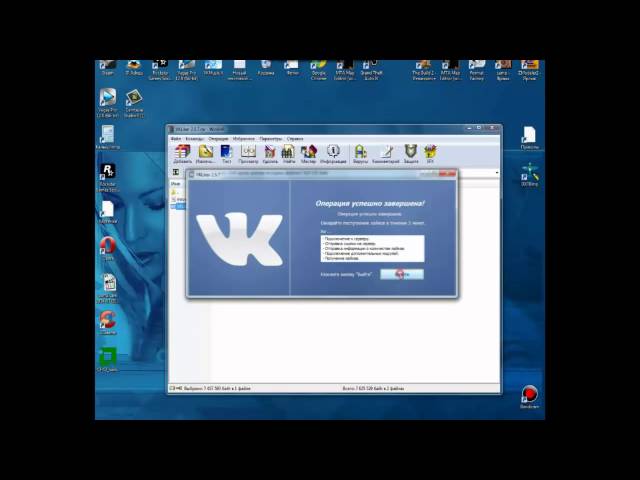Click the Opera browser desktop icon
This screenshot has width=640, height=480.
108,248
